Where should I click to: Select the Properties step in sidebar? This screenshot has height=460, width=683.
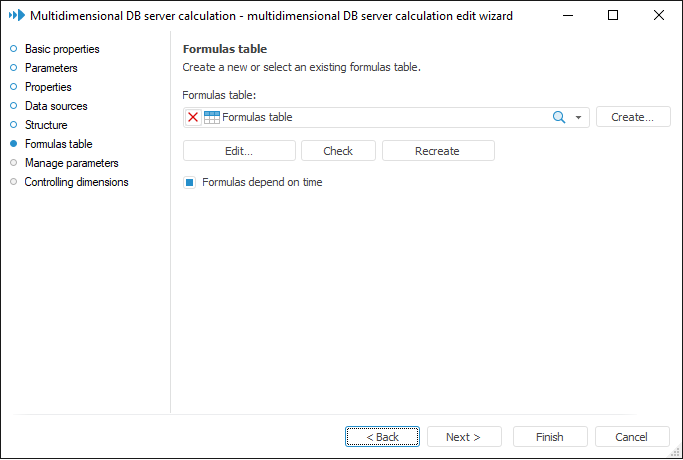pyautogui.click(x=48, y=87)
